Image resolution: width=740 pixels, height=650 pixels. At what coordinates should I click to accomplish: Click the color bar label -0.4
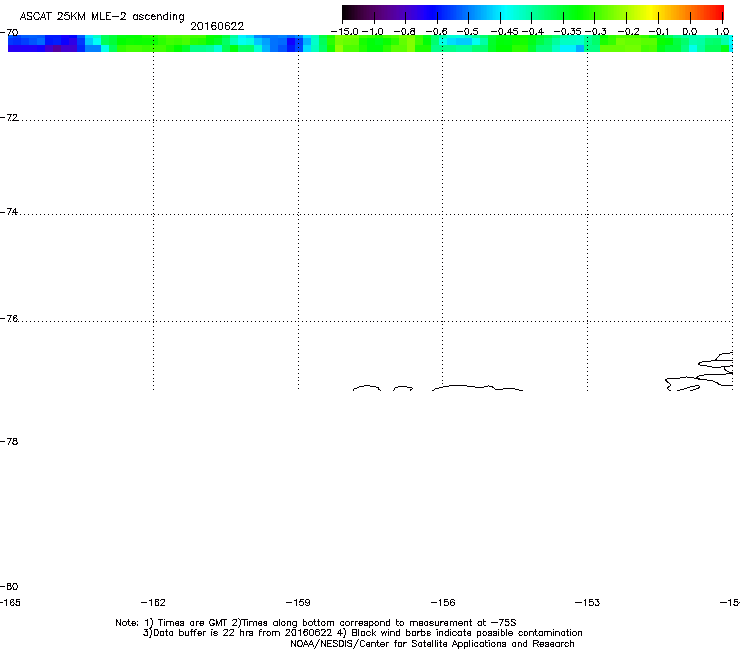(533, 32)
